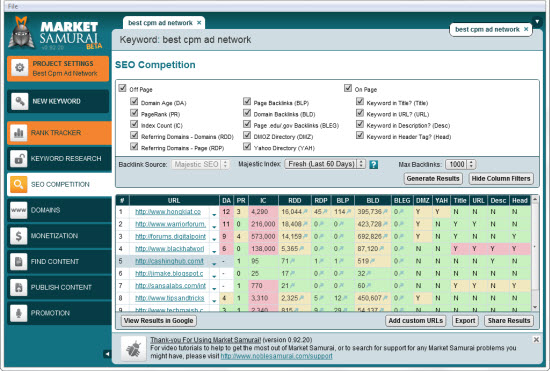550x371 pixels.
Task: Close the floating best cpm ad network tab
Action: (x=526, y=29)
